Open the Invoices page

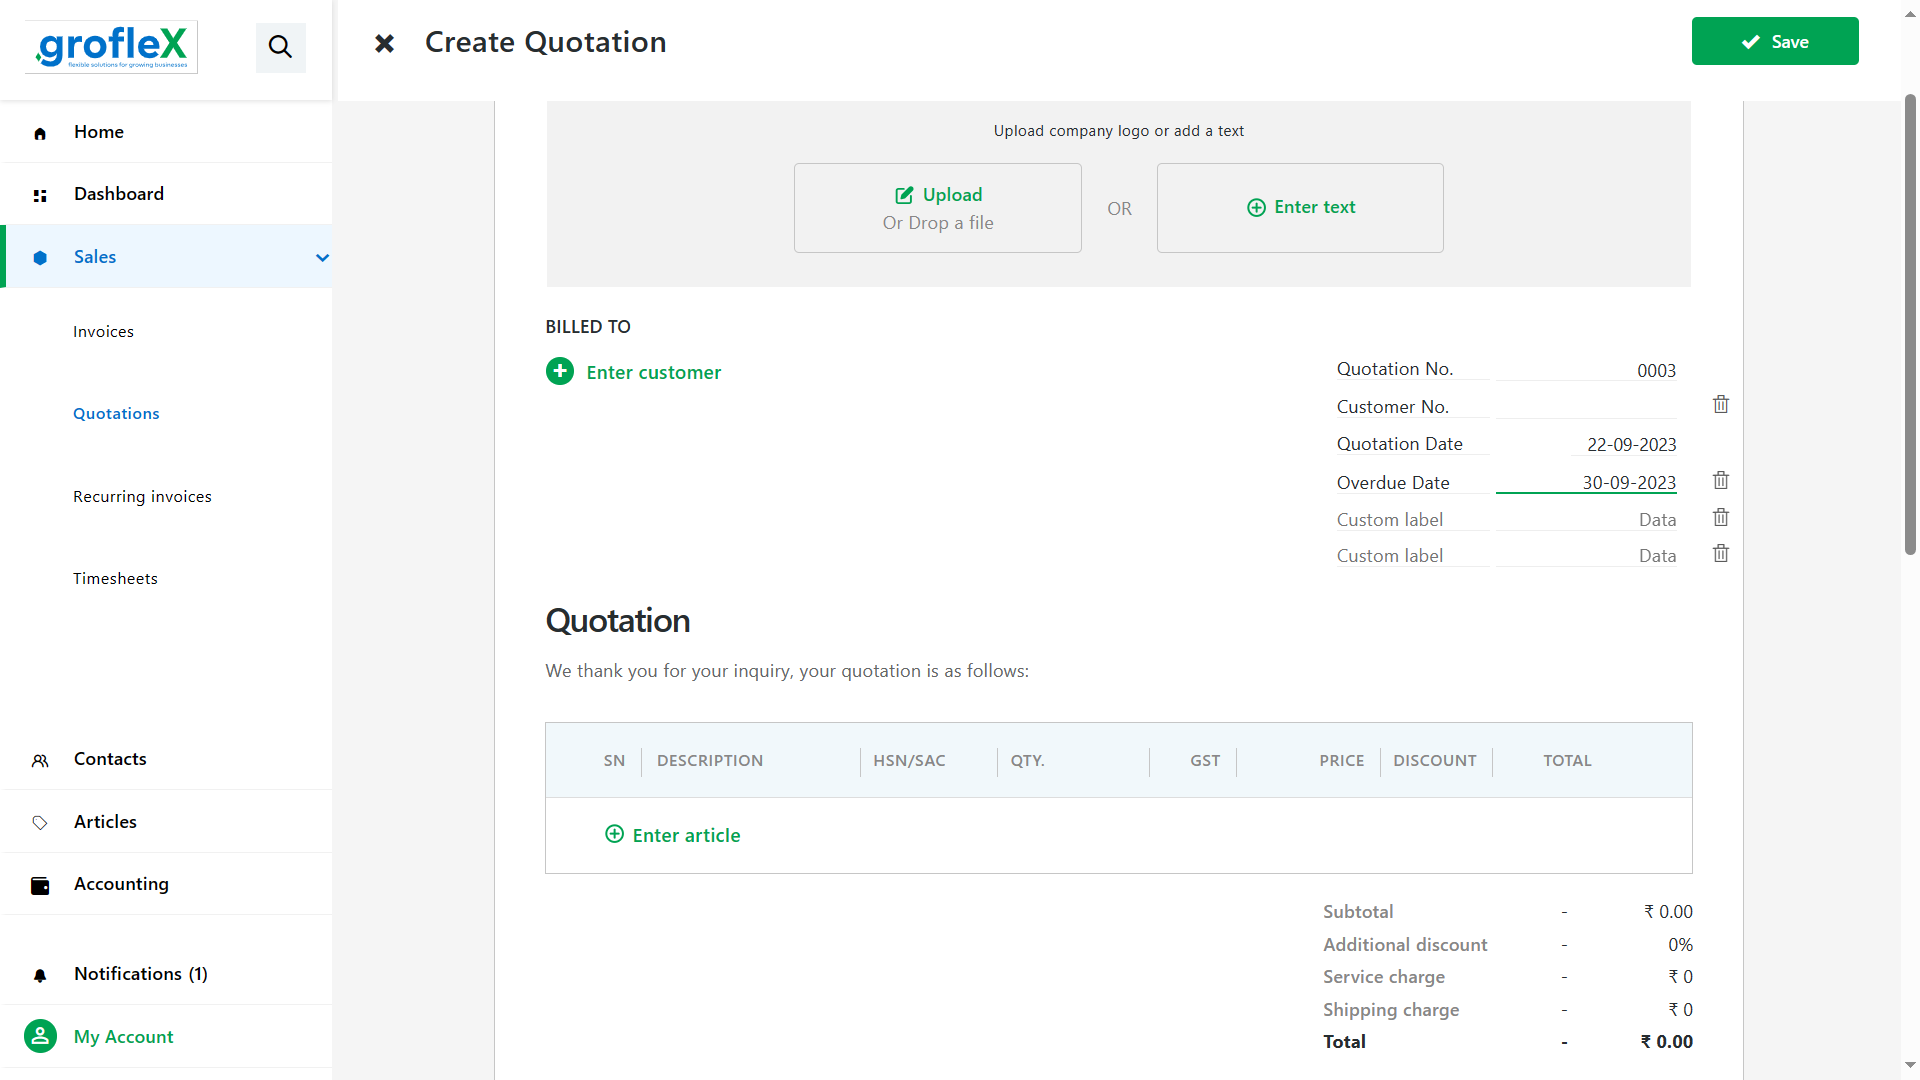coord(103,332)
